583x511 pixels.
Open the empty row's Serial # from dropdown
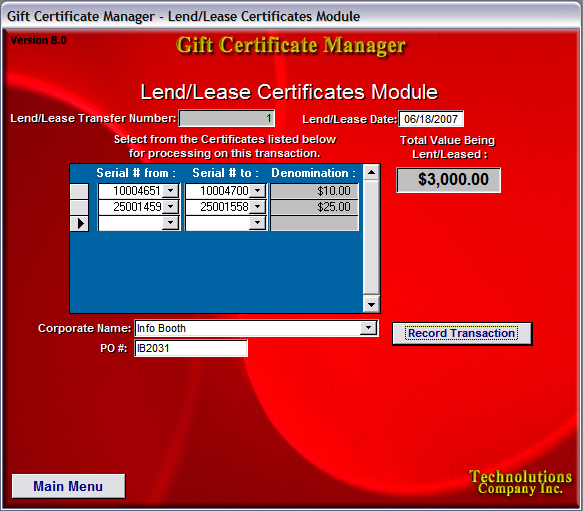coord(171,223)
